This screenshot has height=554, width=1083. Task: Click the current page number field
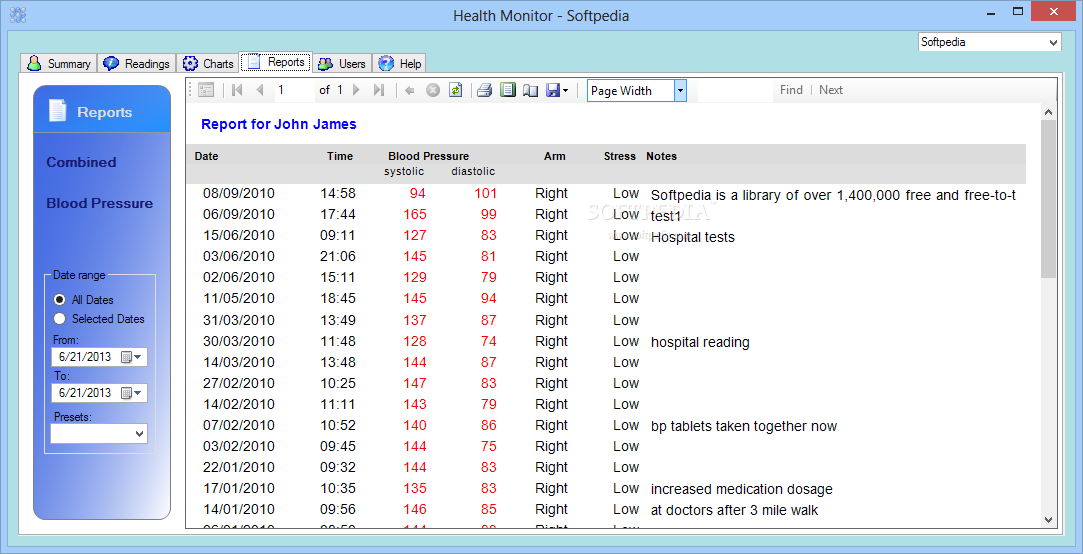295,90
